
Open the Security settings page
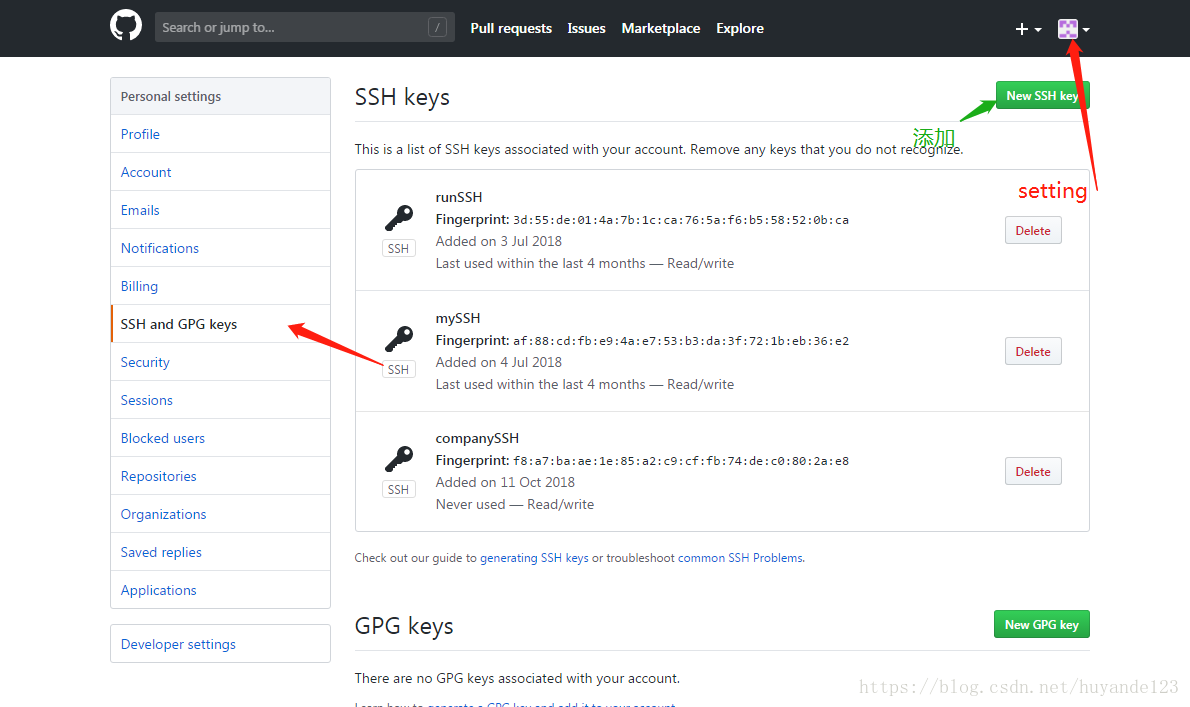click(220, 362)
